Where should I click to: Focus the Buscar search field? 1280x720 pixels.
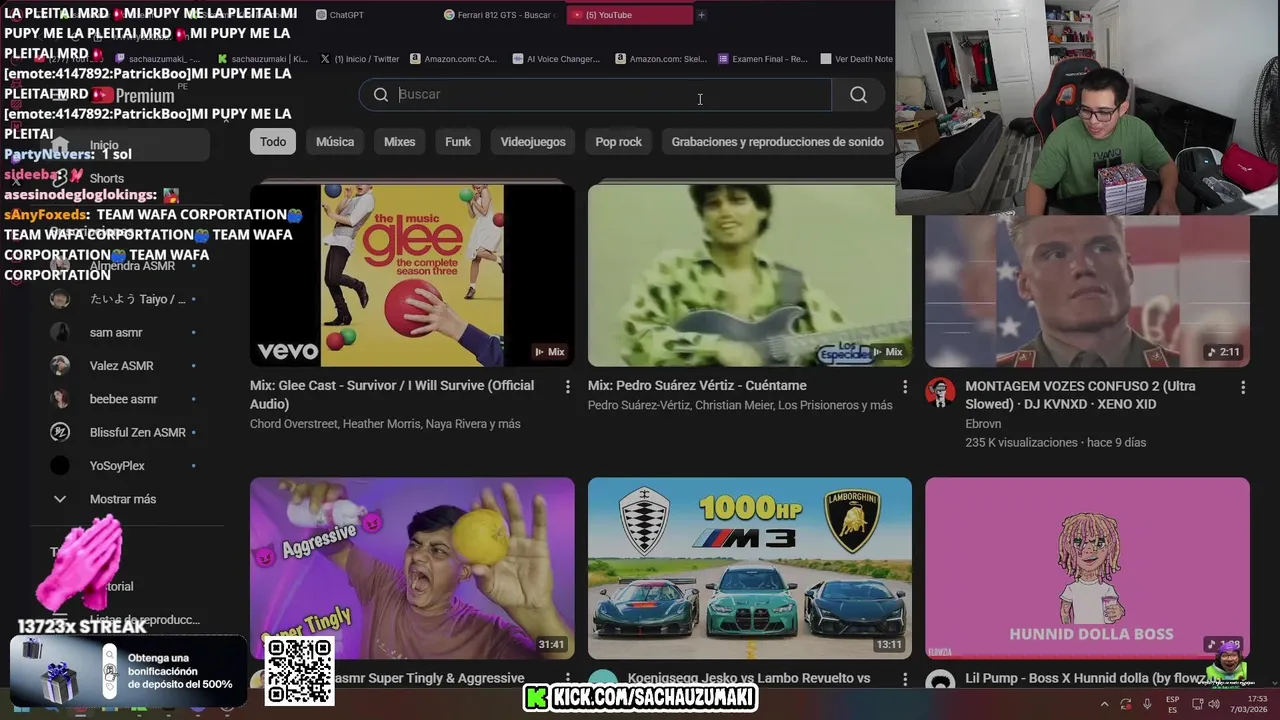595,94
